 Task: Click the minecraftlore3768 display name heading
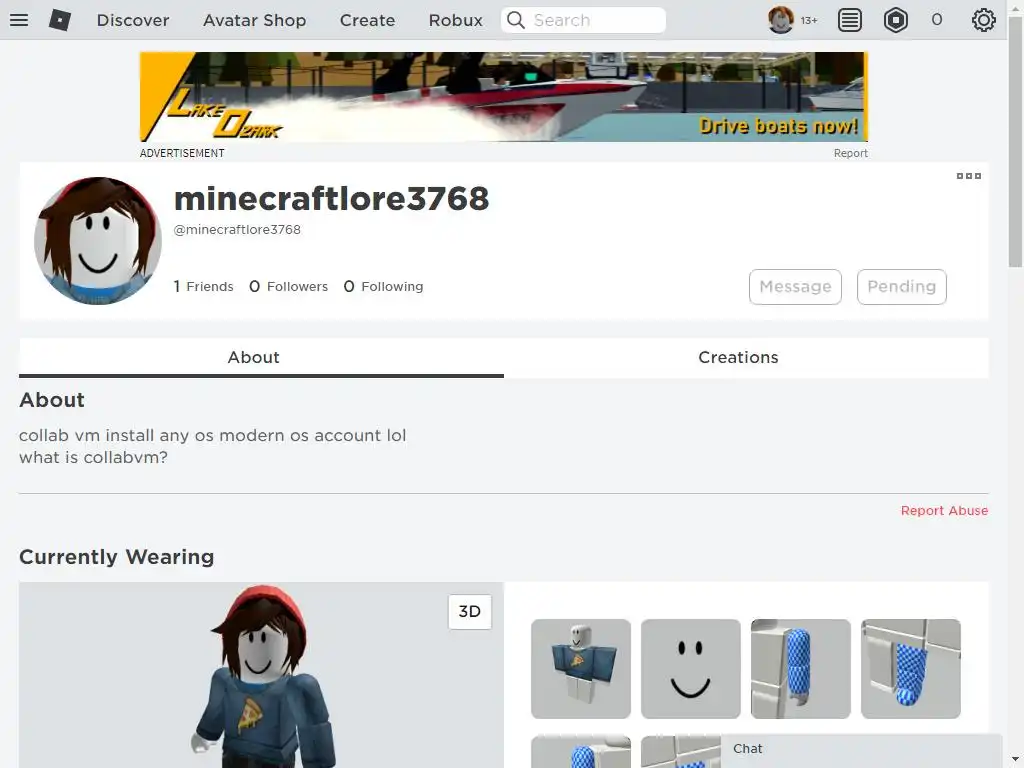331,198
